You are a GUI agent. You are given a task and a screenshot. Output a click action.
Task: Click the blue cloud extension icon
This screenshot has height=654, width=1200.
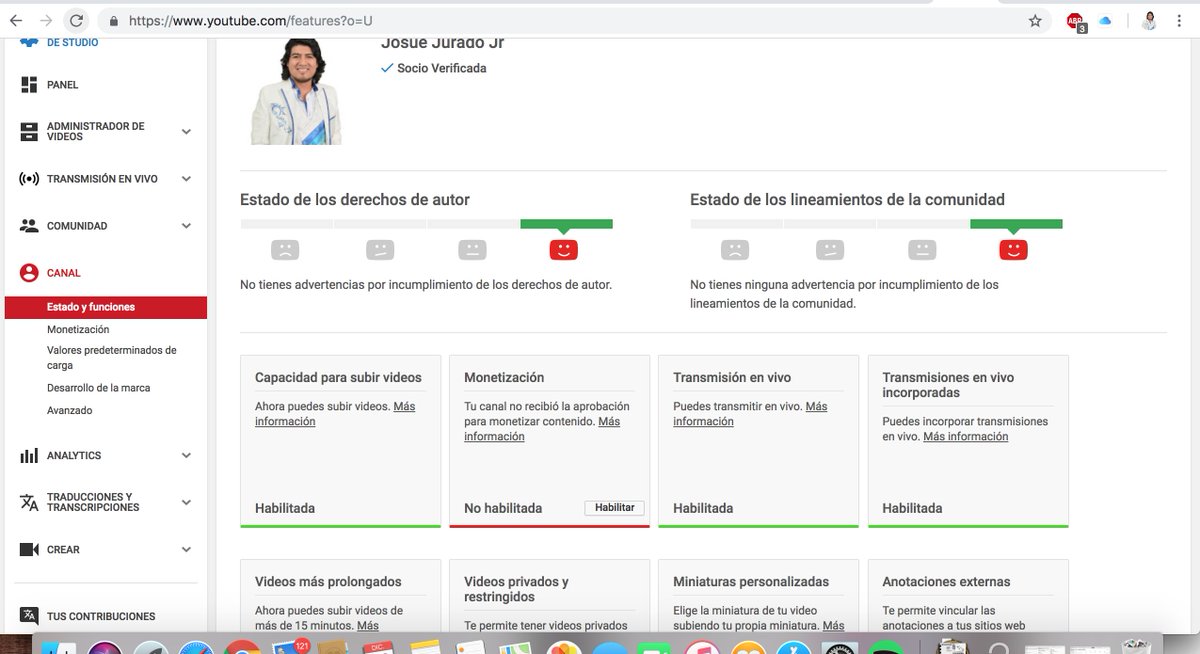click(1105, 20)
